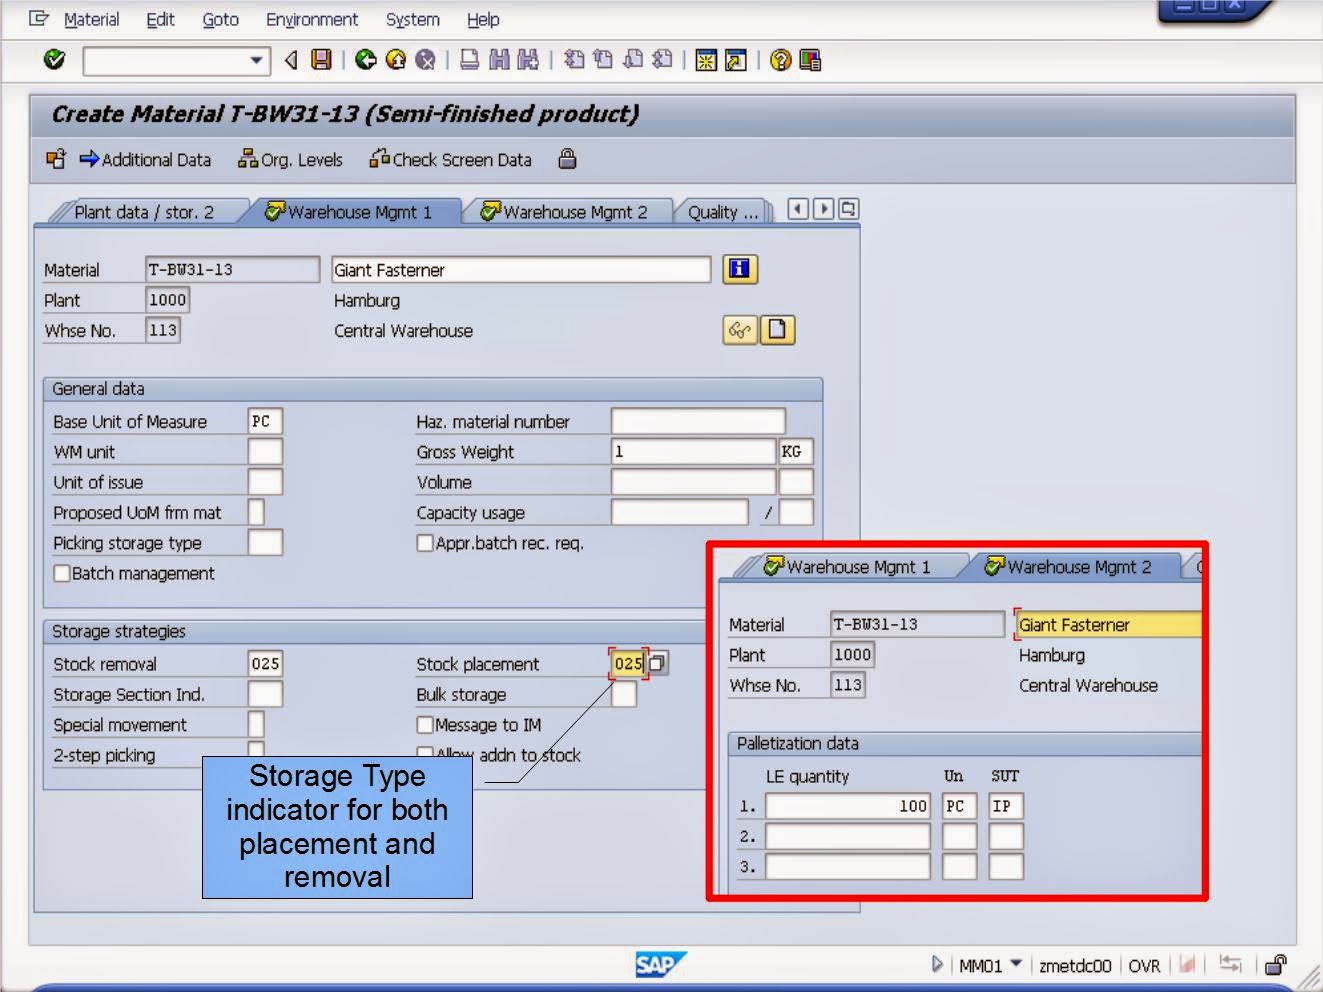Image resolution: width=1323 pixels, height=992 pixels.
Task: Click the Stock removal field showing 025
Action: click(265, 663)
